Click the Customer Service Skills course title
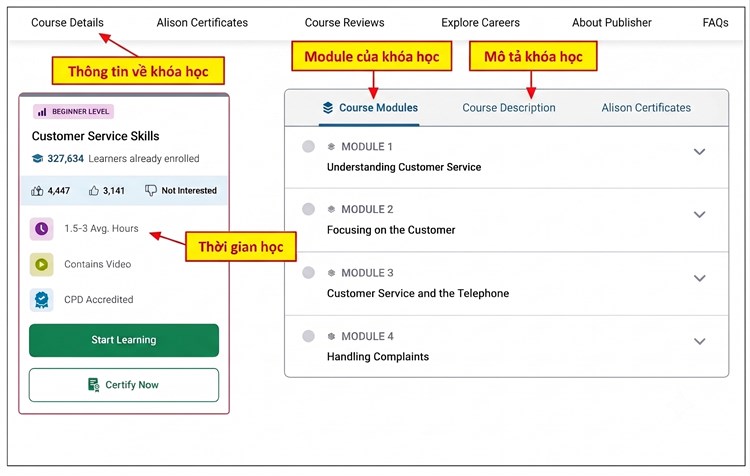750x476 pixels. pos(96,136)
